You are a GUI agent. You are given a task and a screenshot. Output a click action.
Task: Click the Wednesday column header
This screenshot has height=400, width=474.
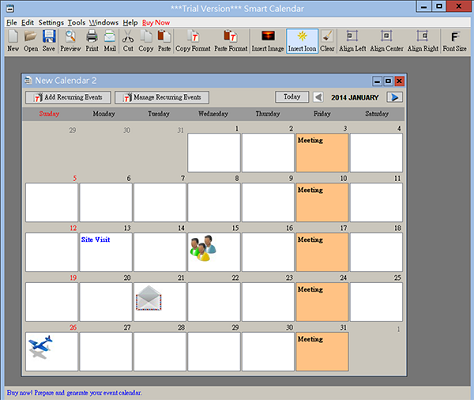point(213,114)
